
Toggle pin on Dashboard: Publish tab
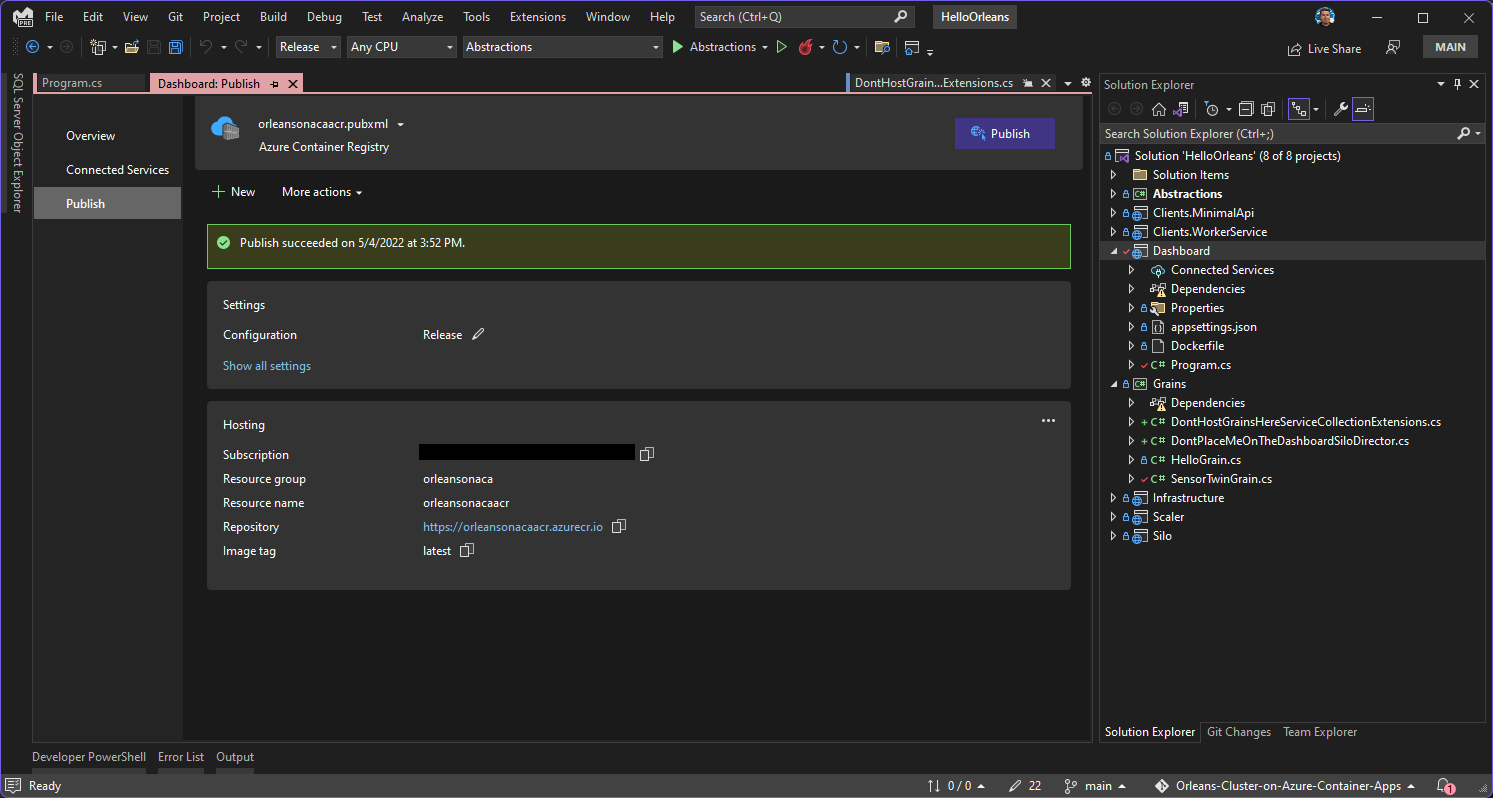click(274, 84)
